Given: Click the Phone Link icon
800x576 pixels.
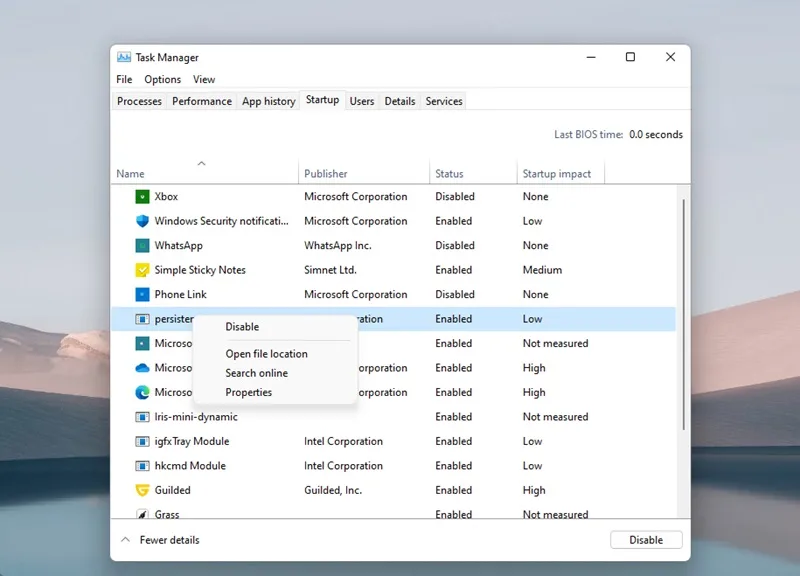Looking at the screenshot, I should click(x=142, y=294).
